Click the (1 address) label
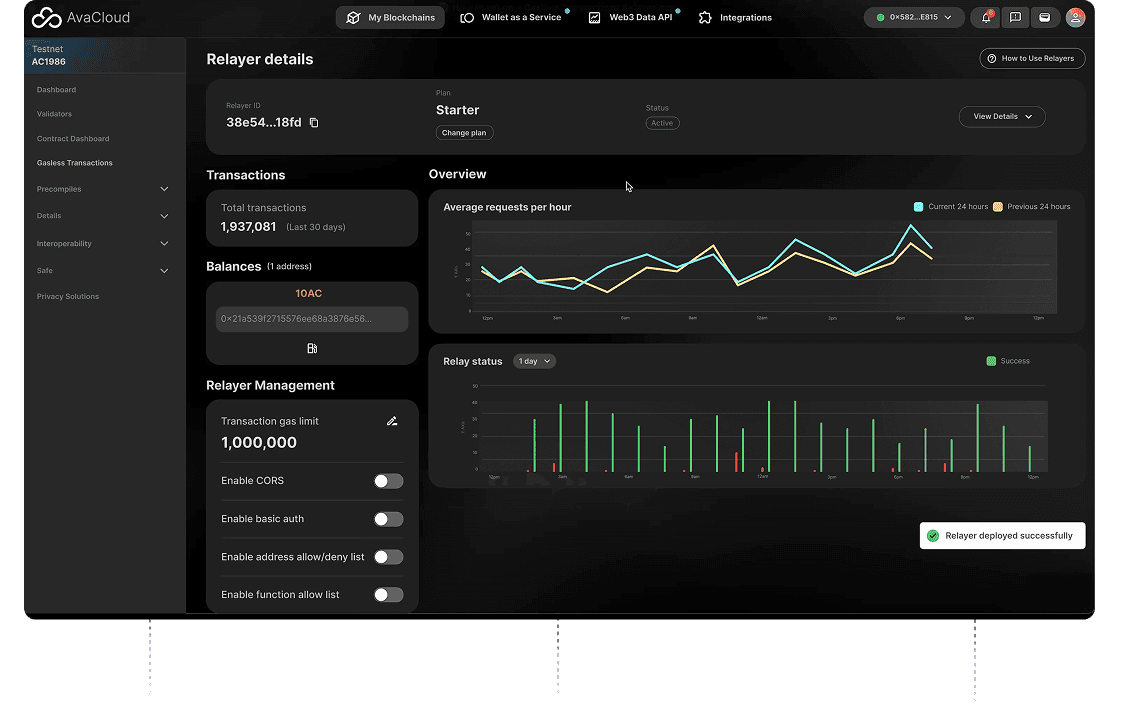Viewport: 1125px width, 708px height. click(x=289, y=266)
